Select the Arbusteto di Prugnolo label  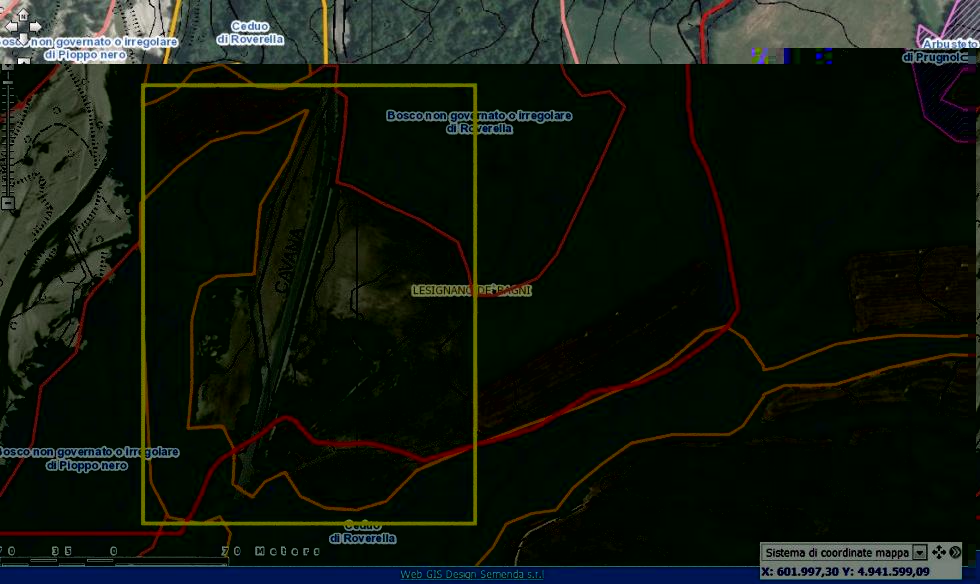click(943, 51)
